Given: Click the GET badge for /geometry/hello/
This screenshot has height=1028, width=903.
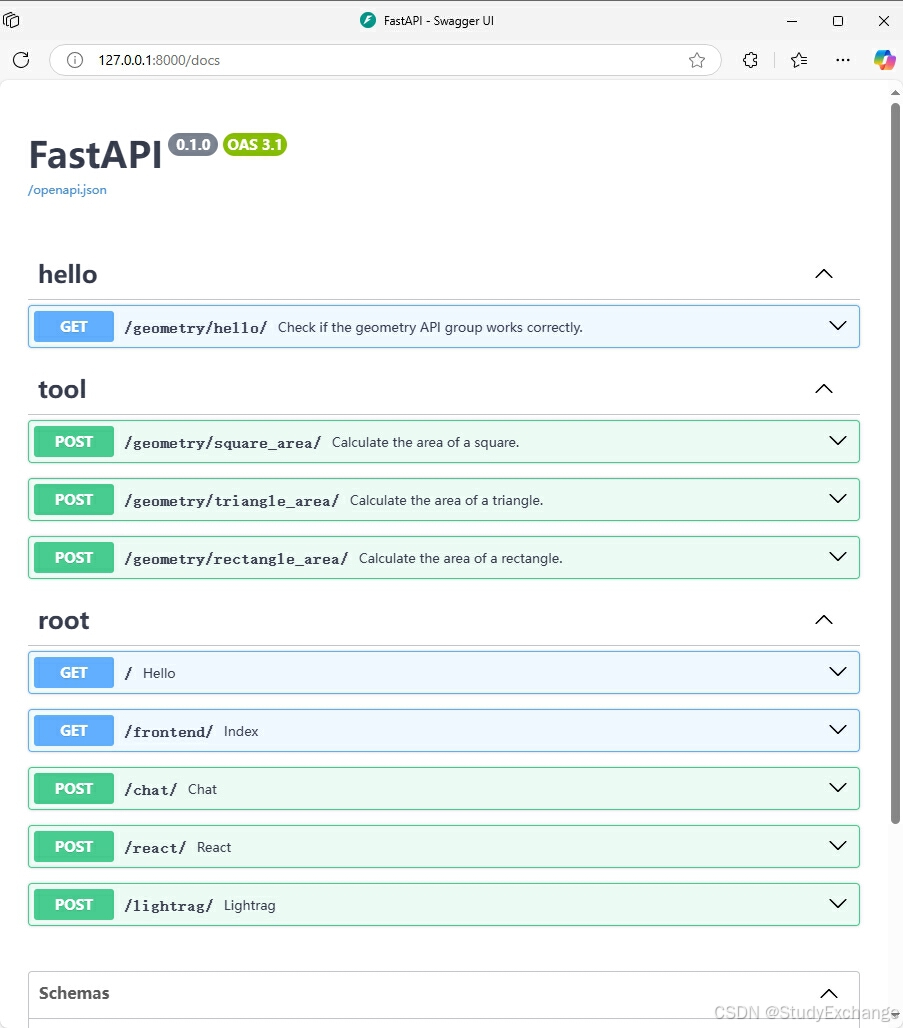Looking at the screenshot, I should click(x=73, y=326).
